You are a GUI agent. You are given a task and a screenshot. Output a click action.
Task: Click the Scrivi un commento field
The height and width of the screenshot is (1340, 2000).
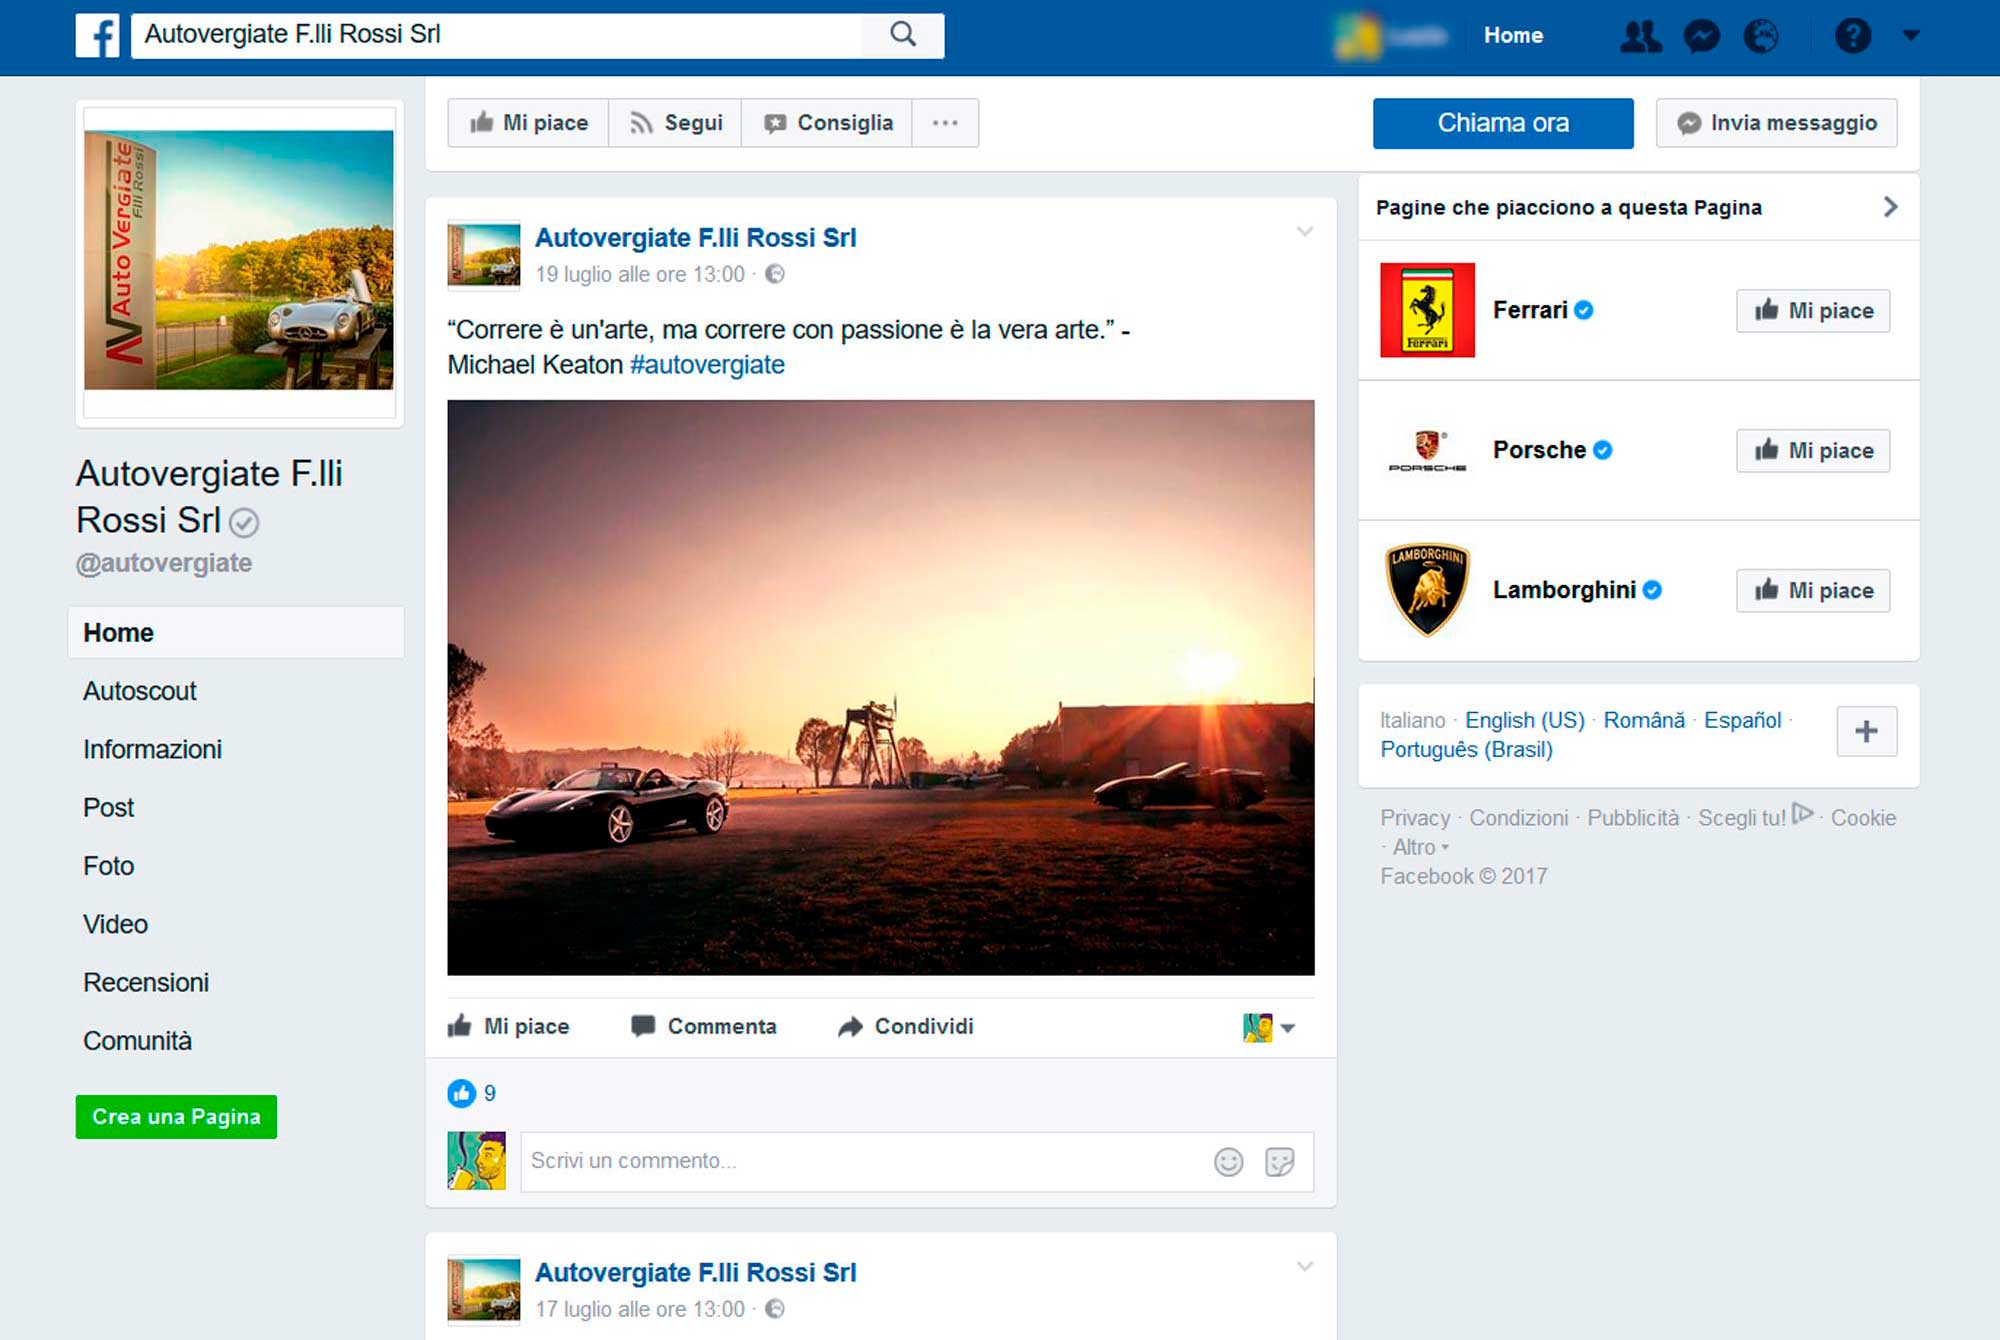click(x=860, y=1161)
